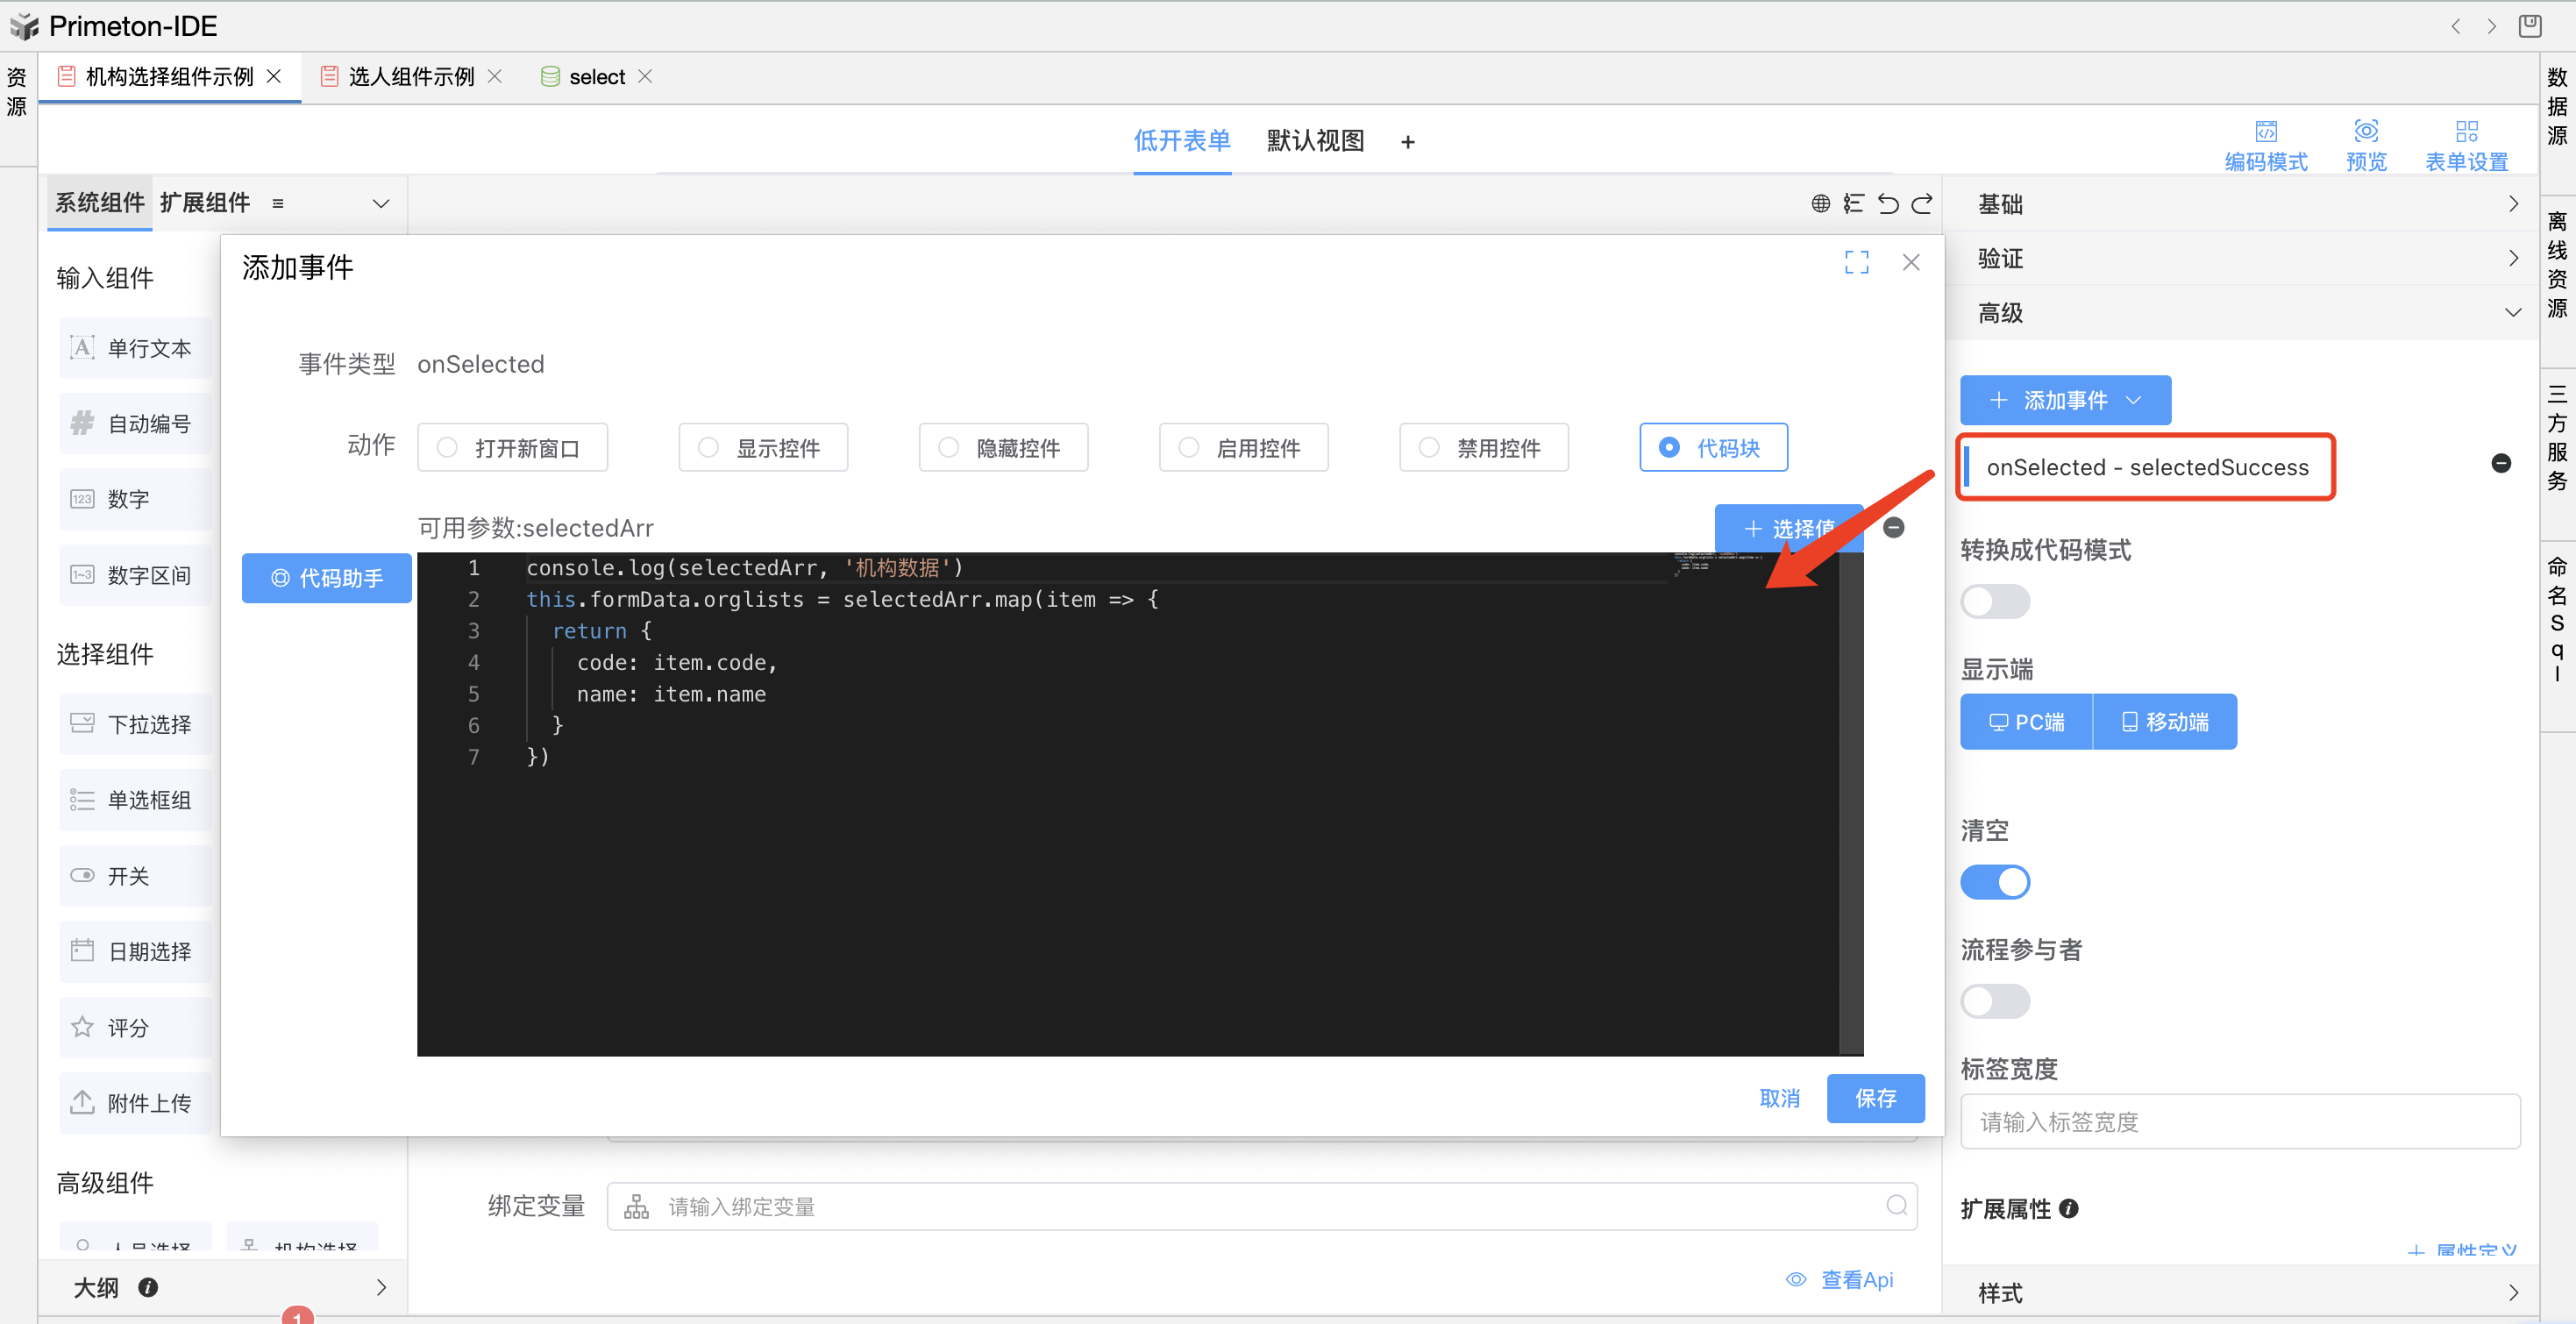Image resolution: width=2576 pixels, height=1324 pixels.
Task: Toggle the 转换成代码模式 switch
Action: pos(1994,602)
